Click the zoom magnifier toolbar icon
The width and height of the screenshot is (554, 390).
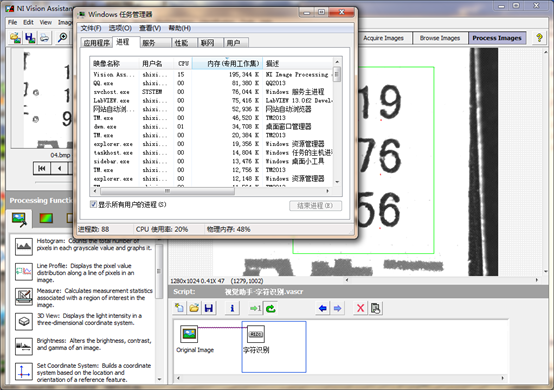coord(62,37)
